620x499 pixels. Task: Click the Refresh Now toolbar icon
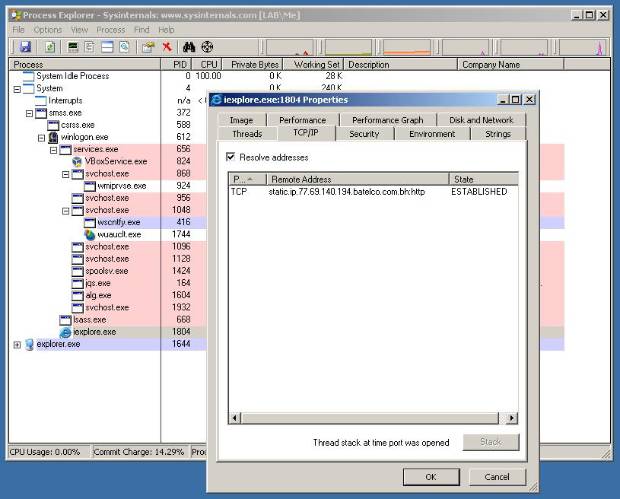49,47
